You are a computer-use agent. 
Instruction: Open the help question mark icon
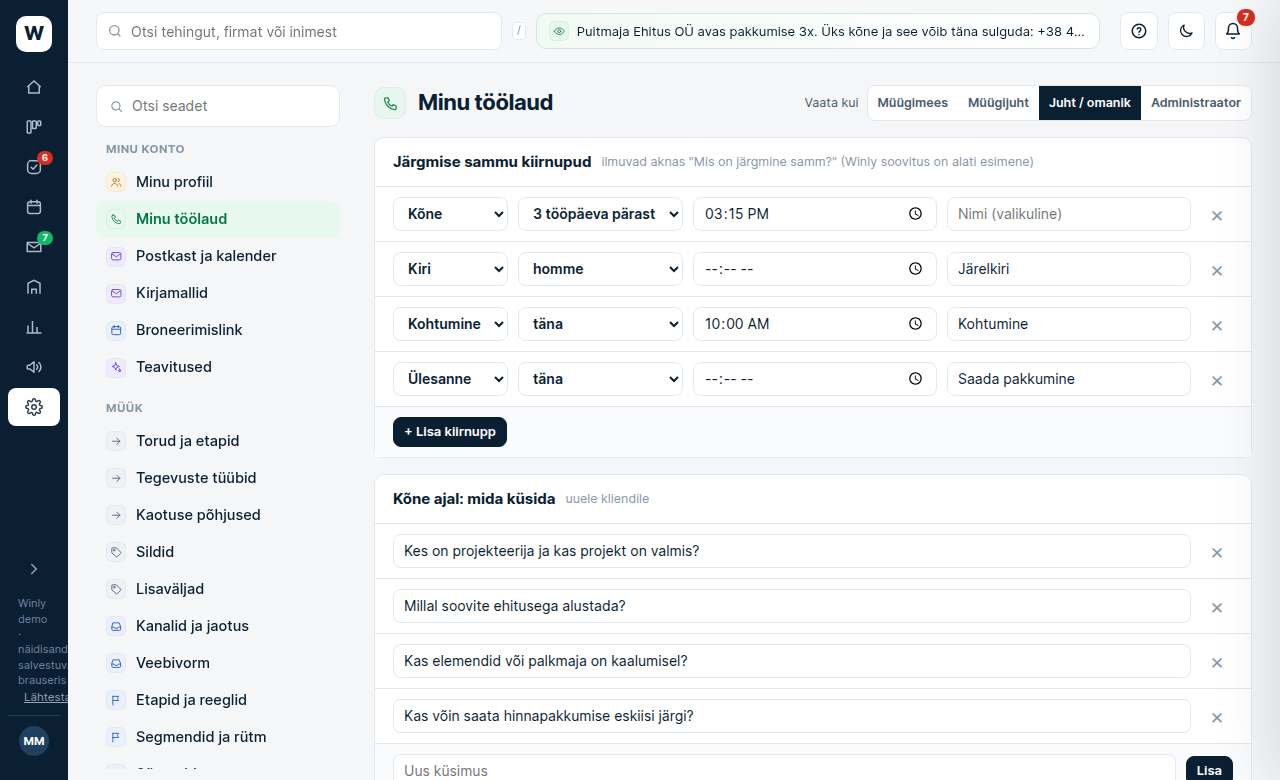(1138, 31)
